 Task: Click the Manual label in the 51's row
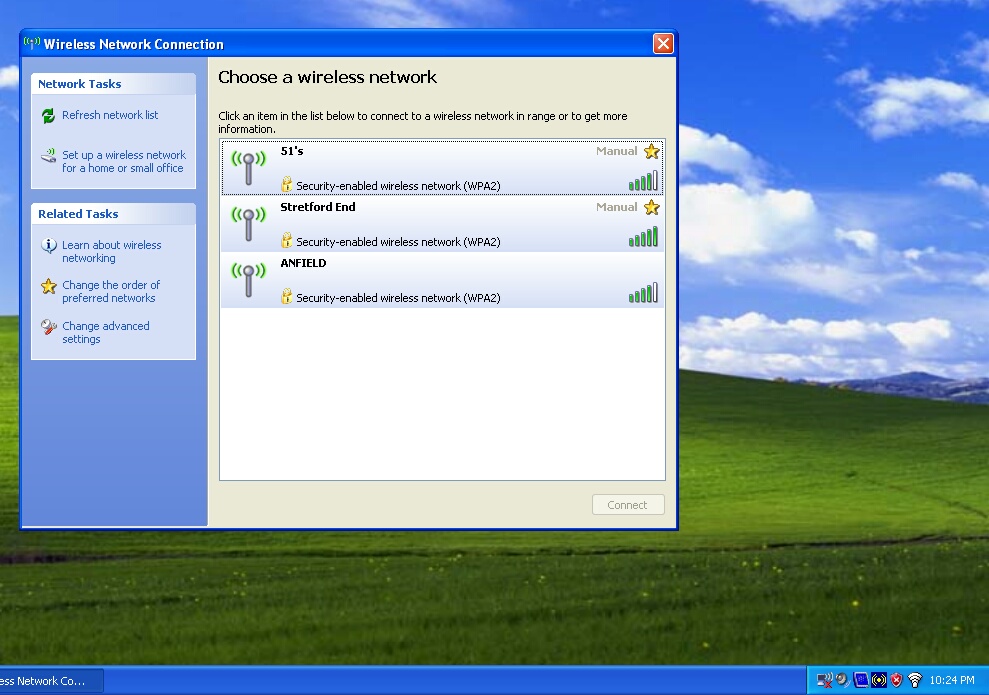[x=616, y=151]
